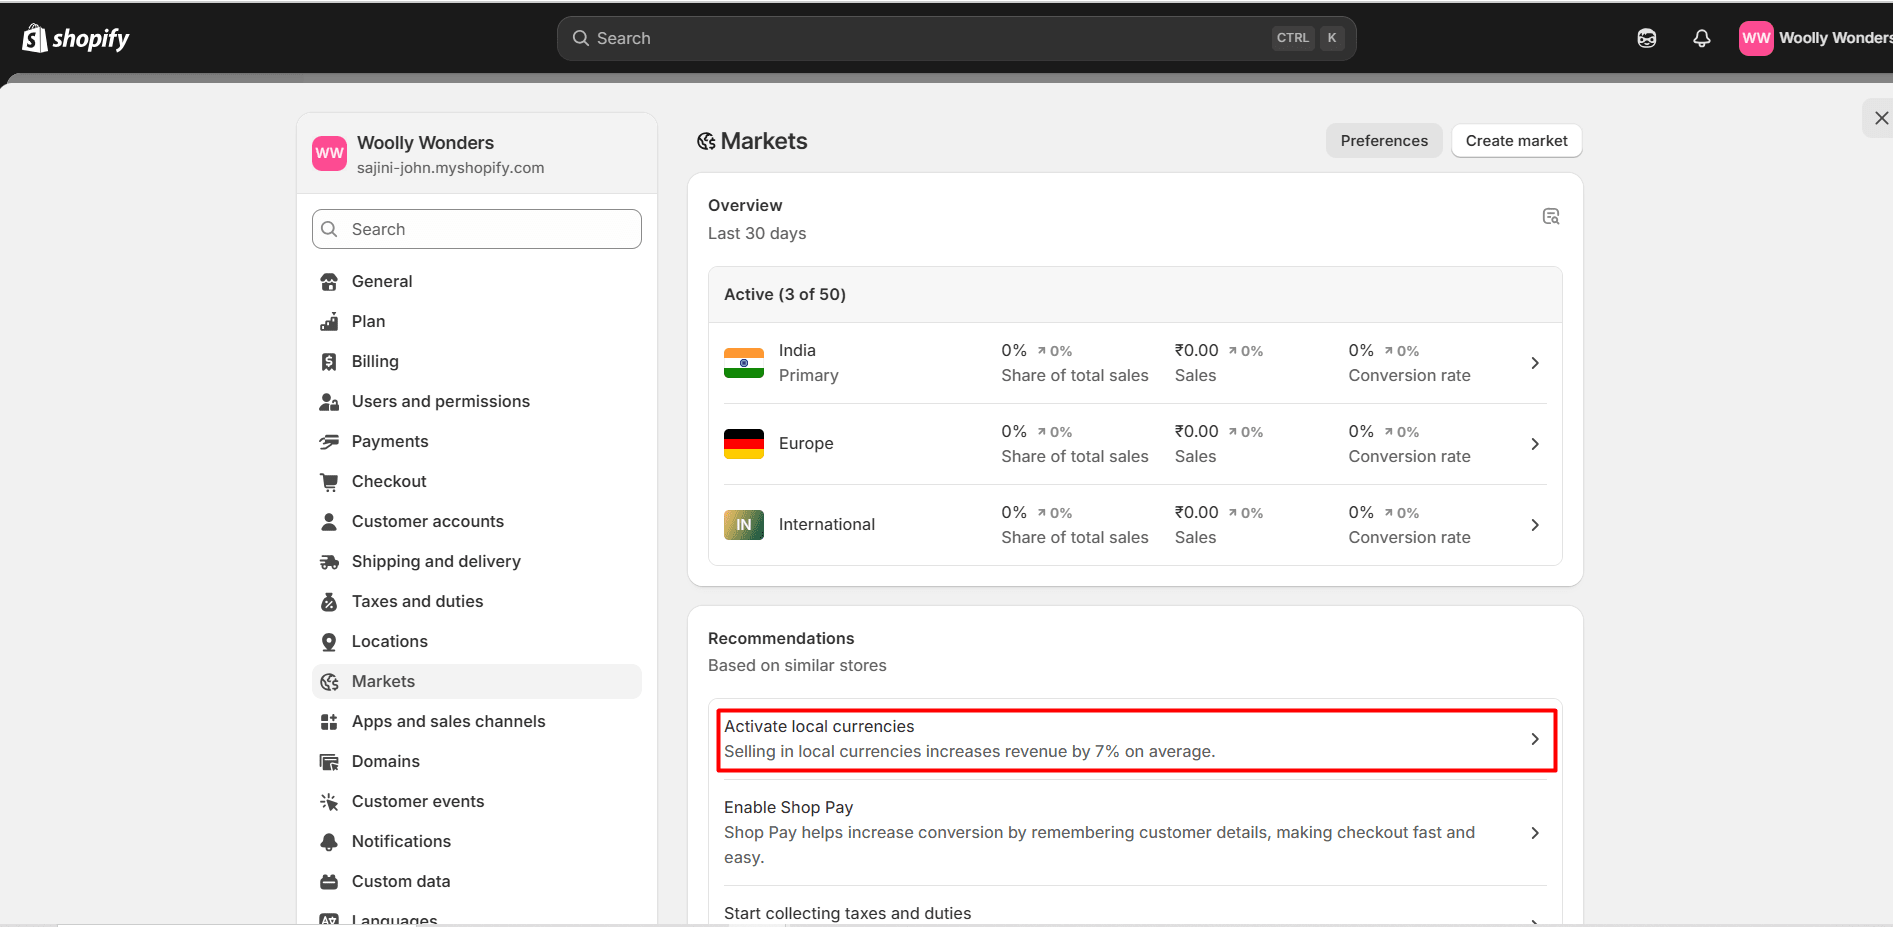Click the Domains icon in sidebar
This screenshot has height=927, width=1893.
point(329,762)
